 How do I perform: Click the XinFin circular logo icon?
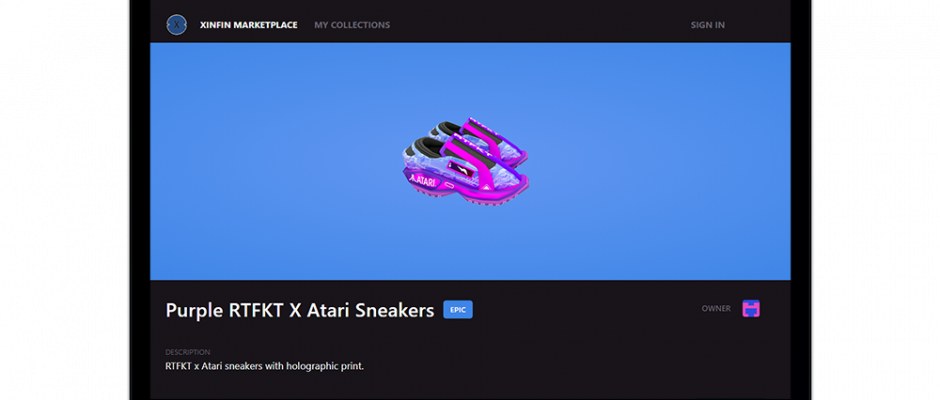point(176,25)
